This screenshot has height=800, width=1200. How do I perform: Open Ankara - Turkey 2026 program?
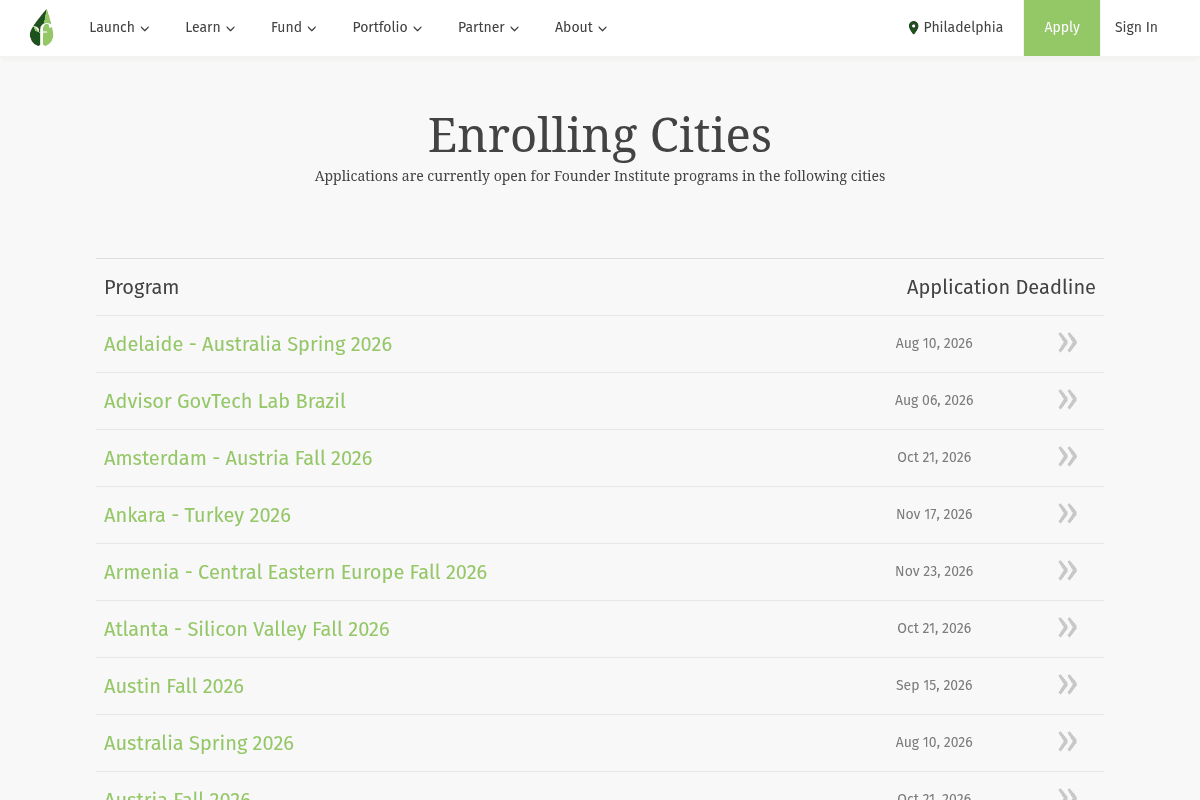point(197,515)
